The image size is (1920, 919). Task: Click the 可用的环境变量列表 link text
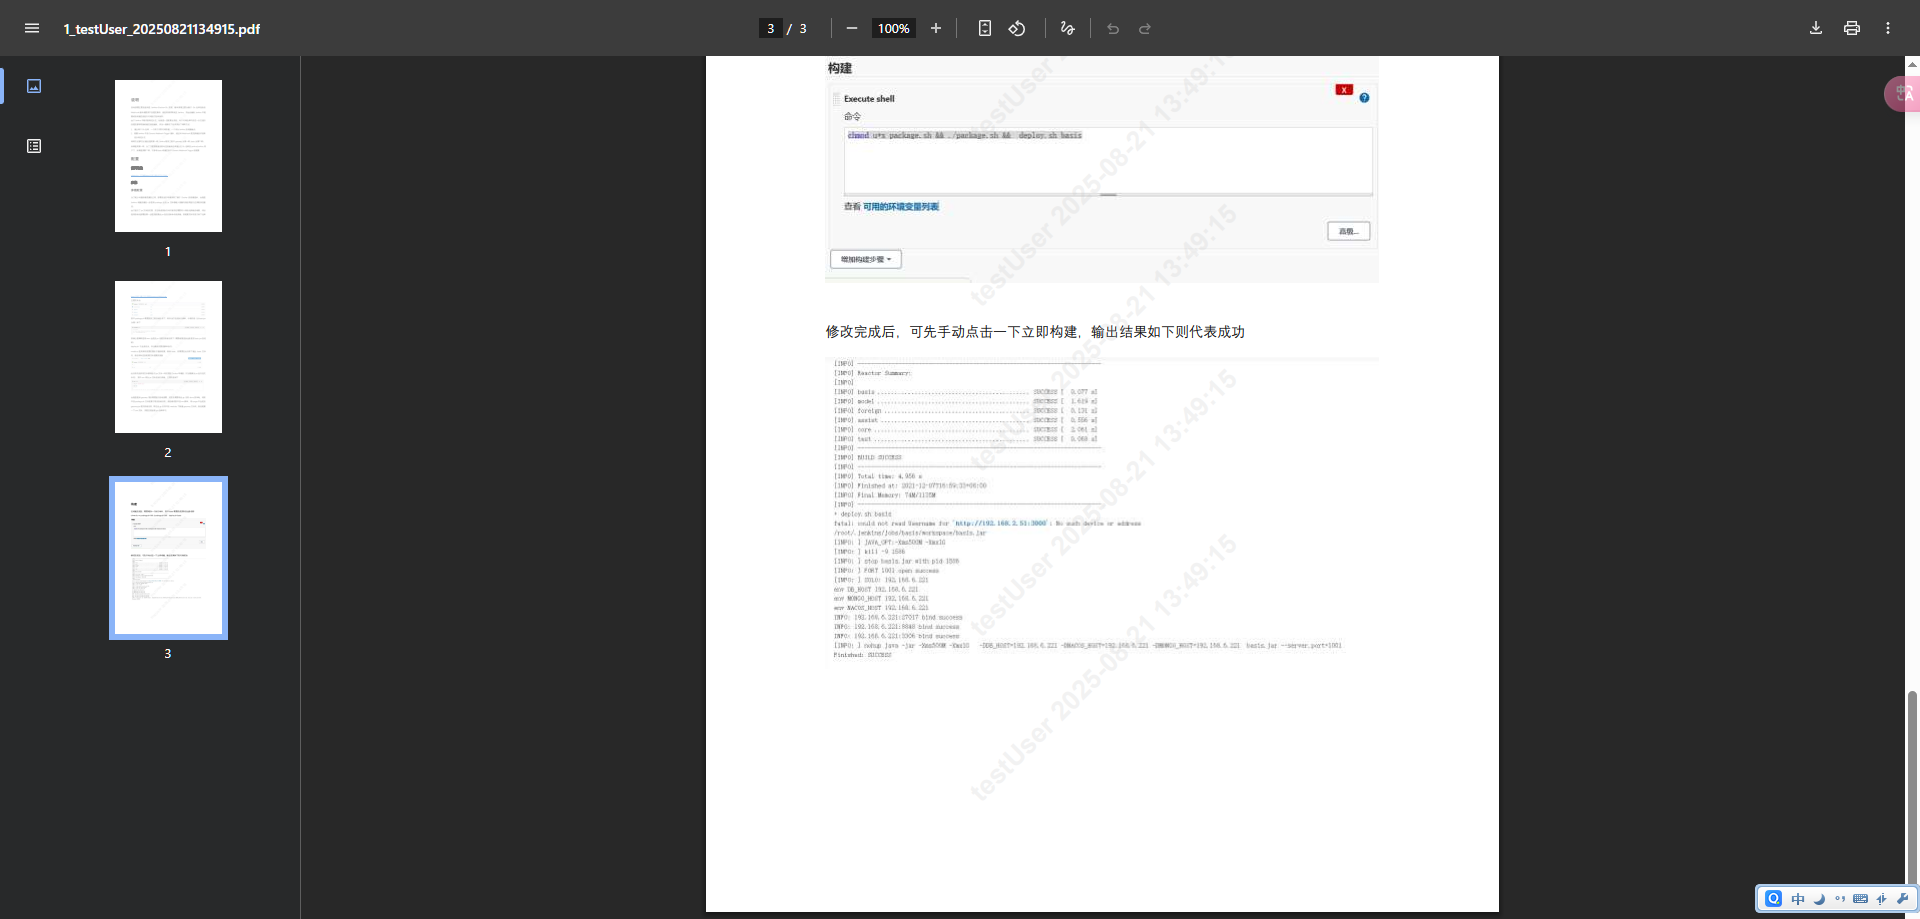point(901,207)
